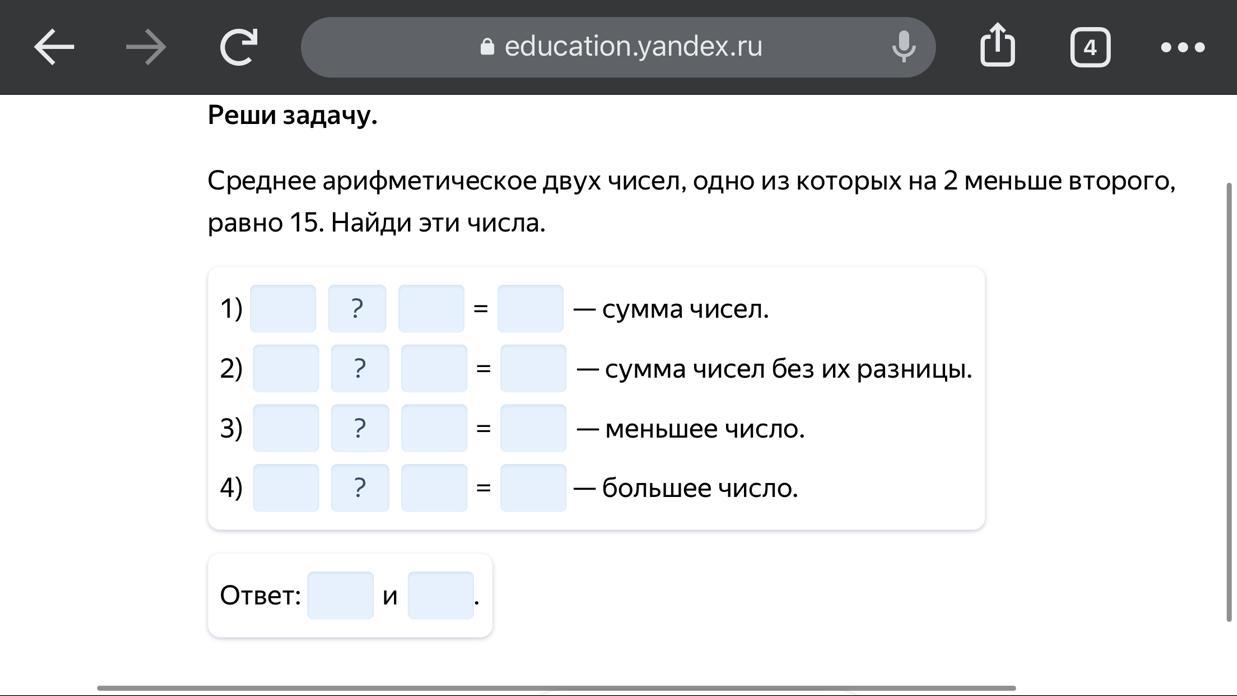Click first number field in row 1
Viewport: 1237px width, 696px height.
click(283, 308)
